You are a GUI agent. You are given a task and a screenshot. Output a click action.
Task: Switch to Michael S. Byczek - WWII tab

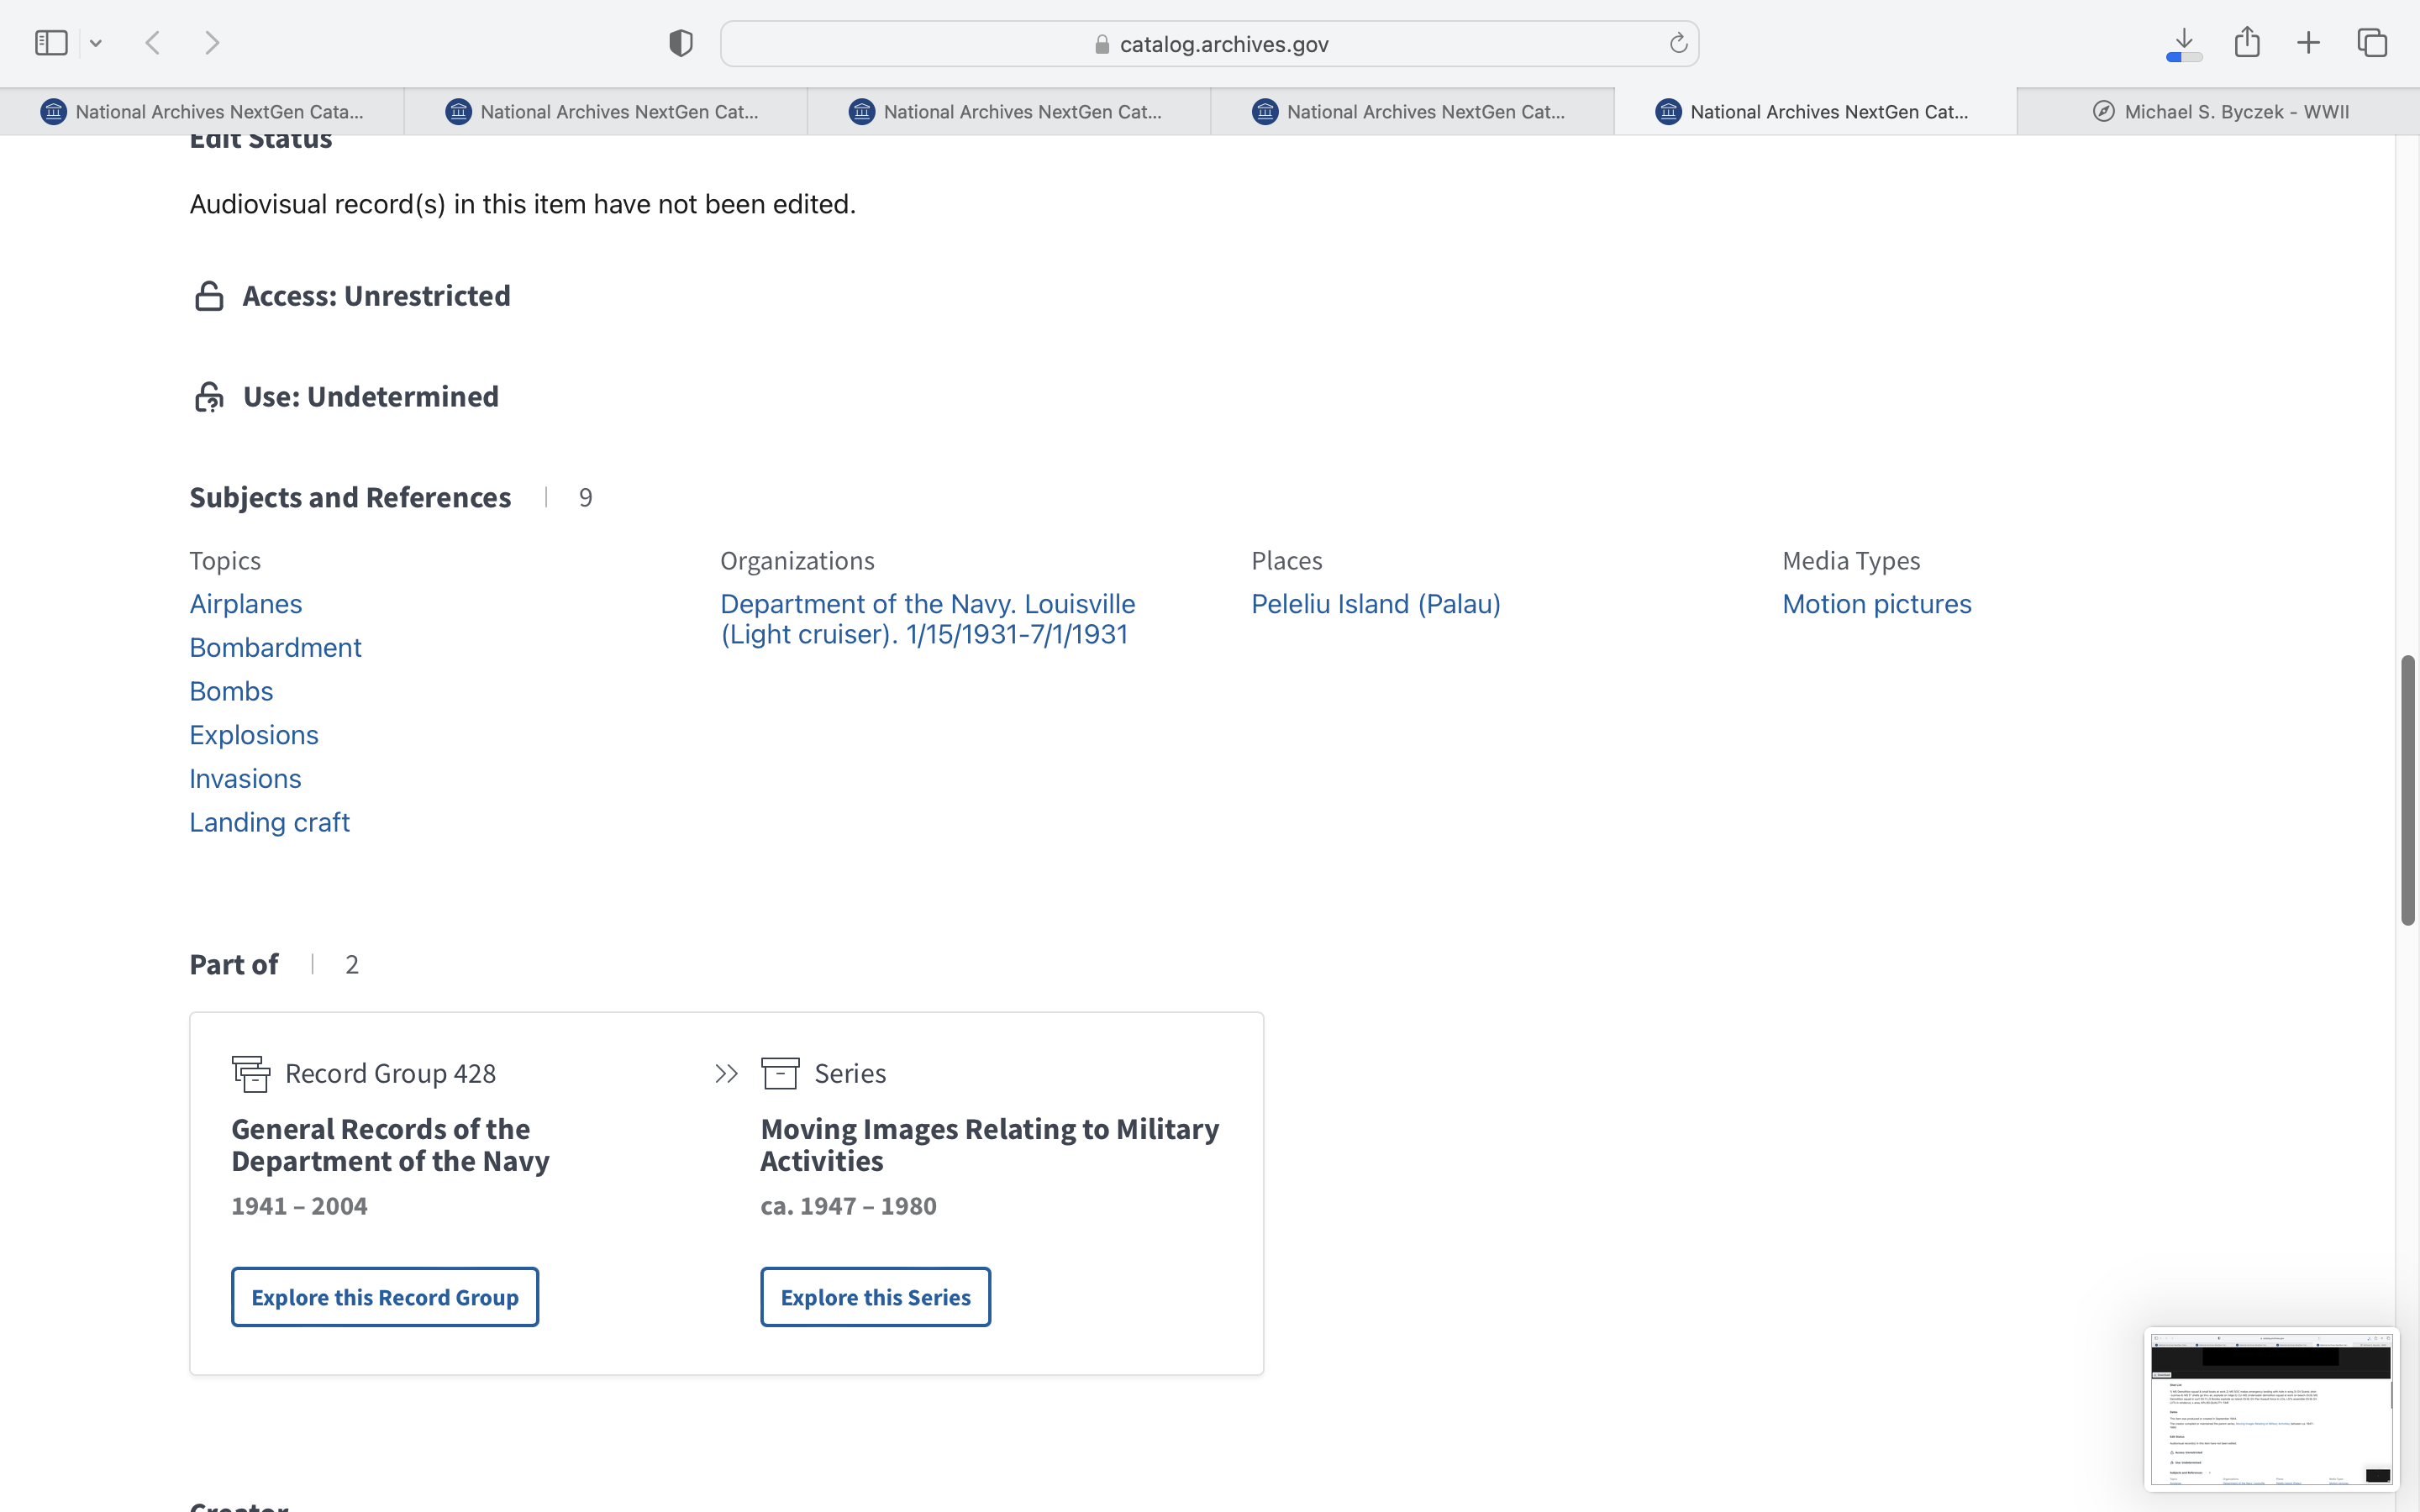2218,112
